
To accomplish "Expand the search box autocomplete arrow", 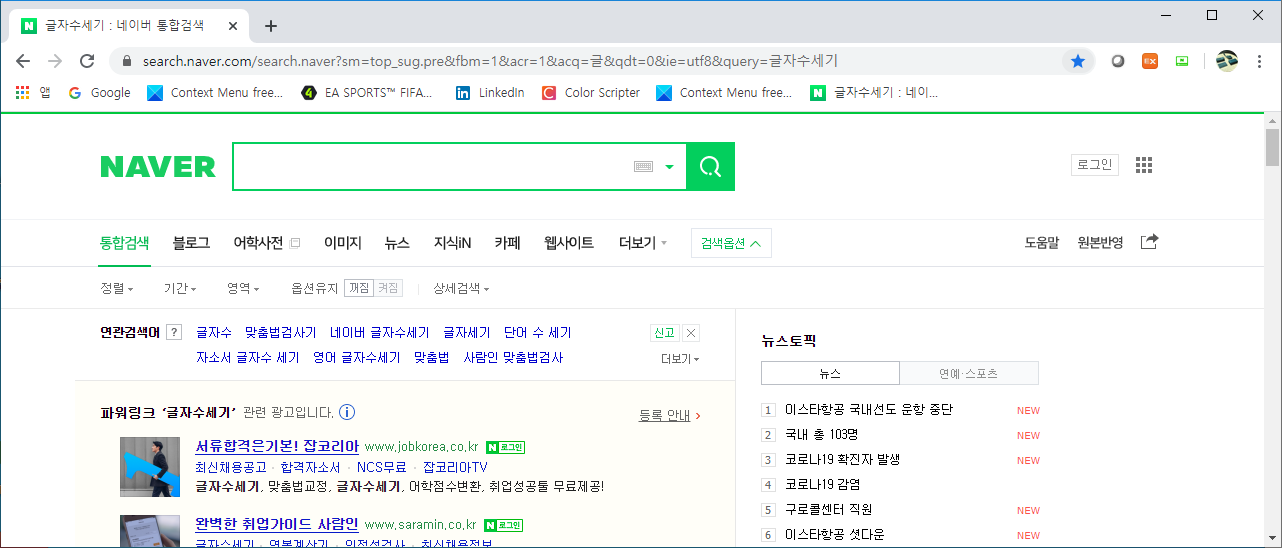I will (x=669, y=167).
